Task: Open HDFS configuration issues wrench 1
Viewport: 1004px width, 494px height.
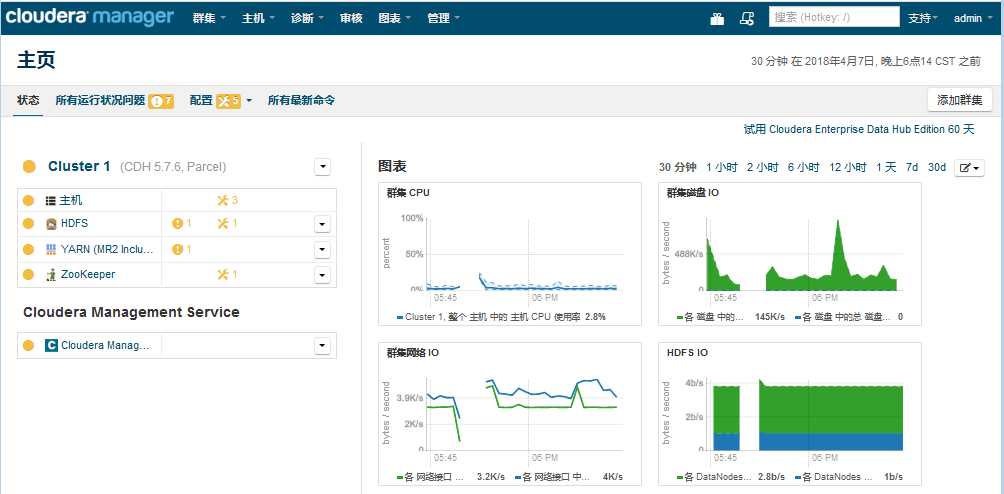Action: (228, 223)
